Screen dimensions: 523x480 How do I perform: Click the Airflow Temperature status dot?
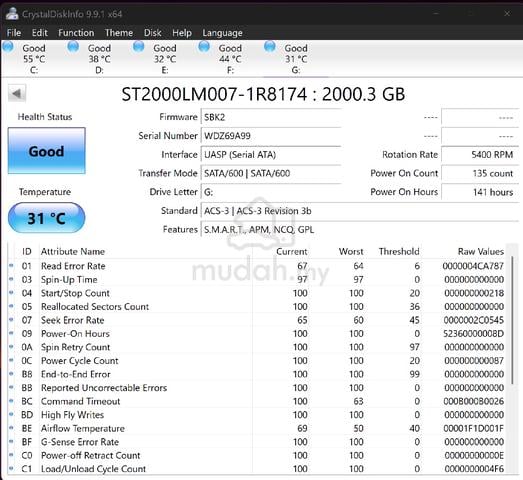coord(11,428)
